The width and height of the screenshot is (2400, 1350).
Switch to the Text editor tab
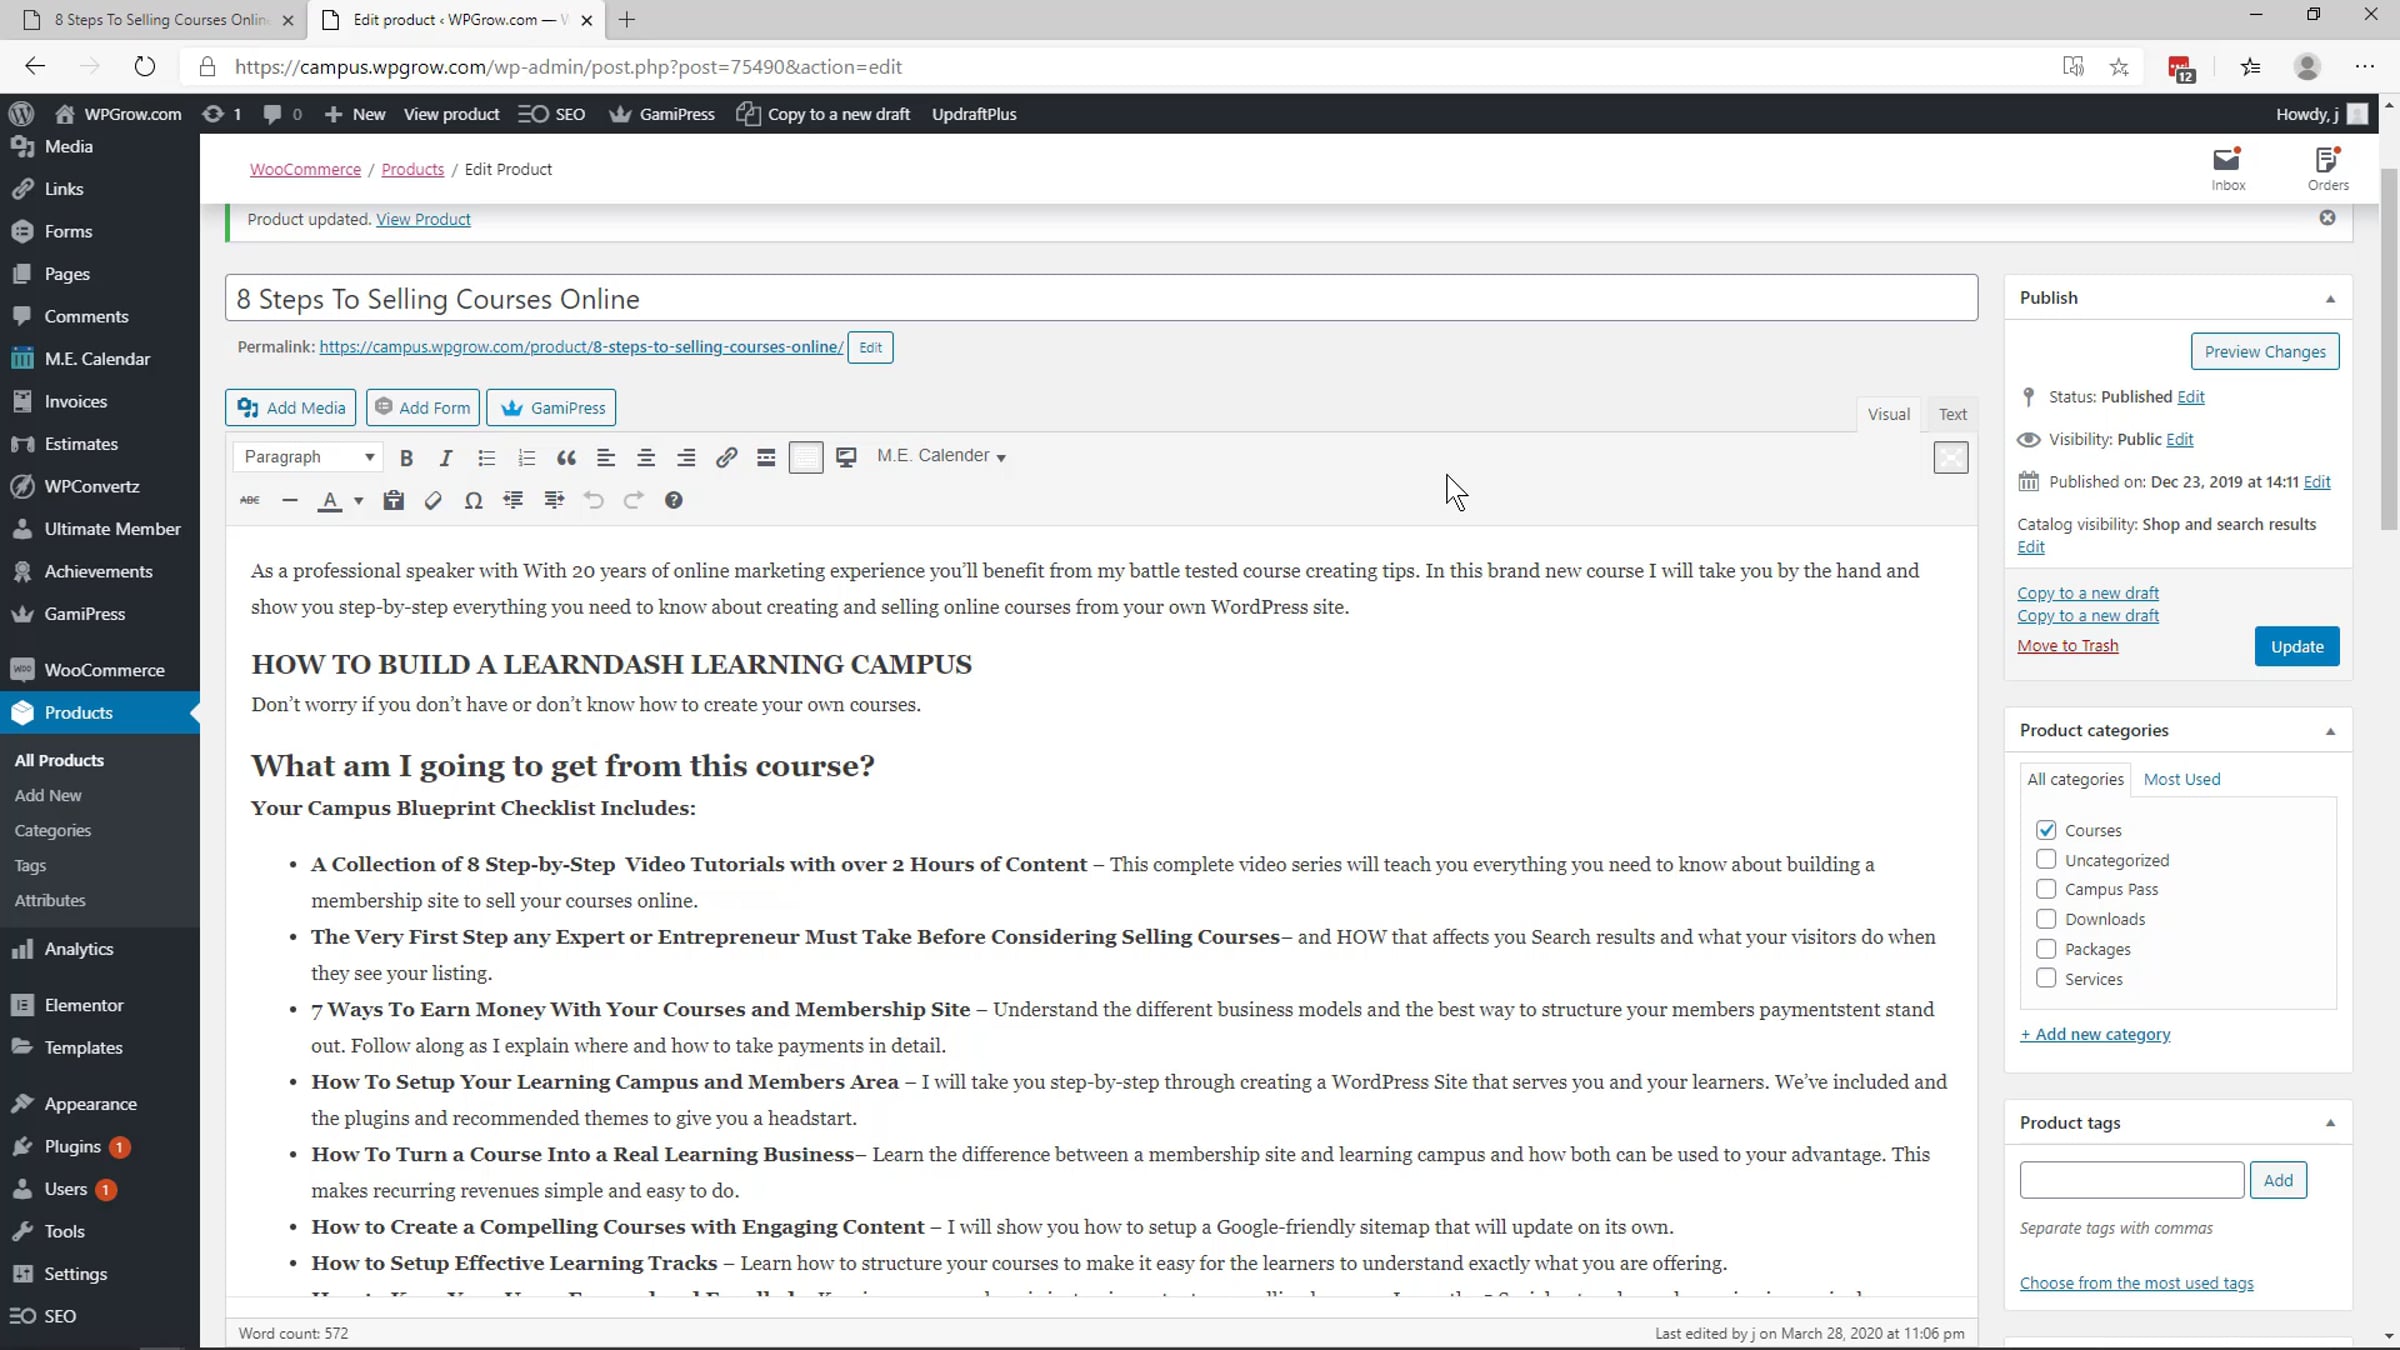[x=1952, y=414]
